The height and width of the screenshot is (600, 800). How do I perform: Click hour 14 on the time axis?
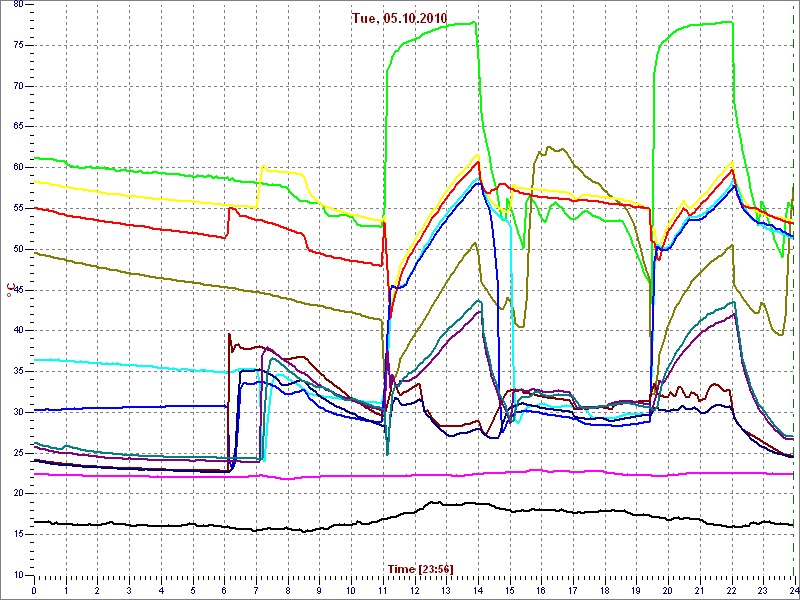click(478, 590)
